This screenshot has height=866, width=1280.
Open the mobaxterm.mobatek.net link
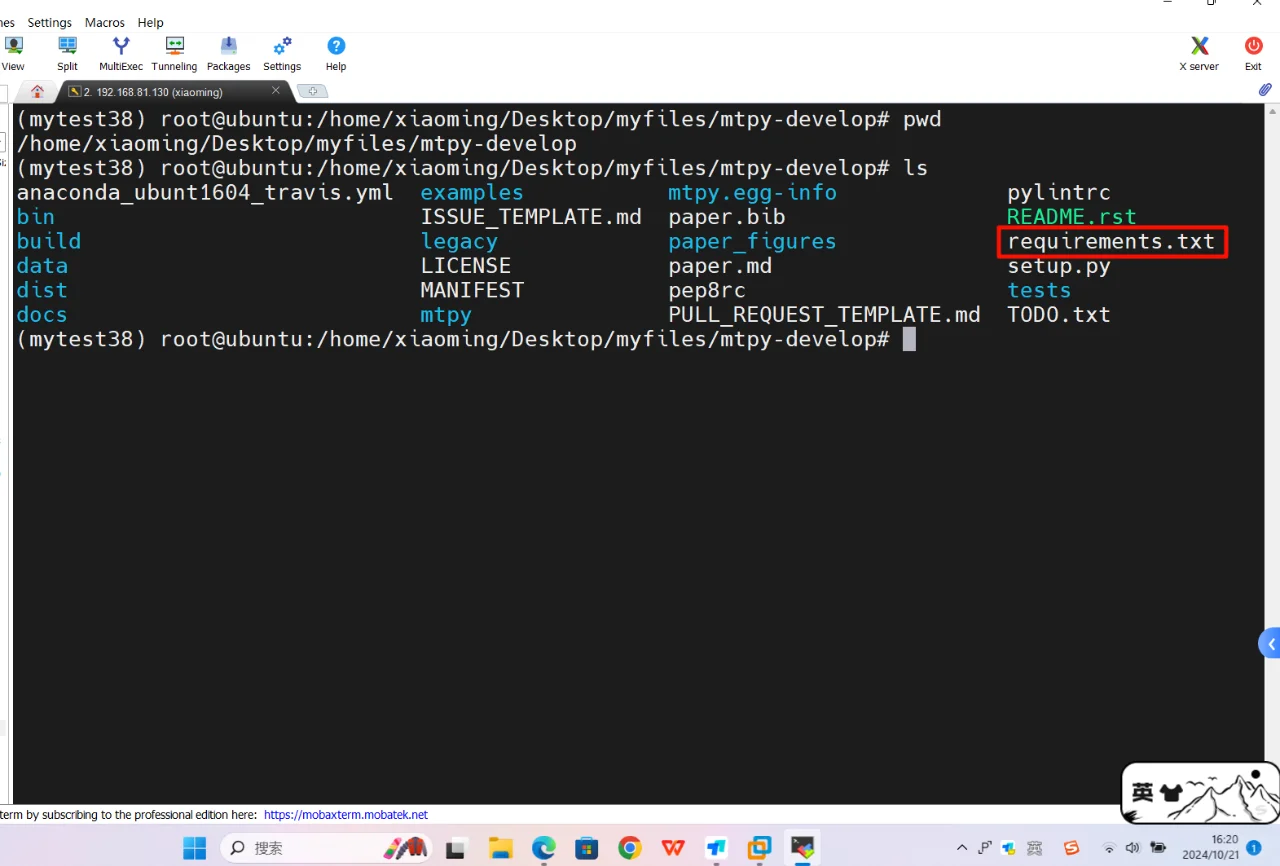pyautogui.click(x=346, y=815)
